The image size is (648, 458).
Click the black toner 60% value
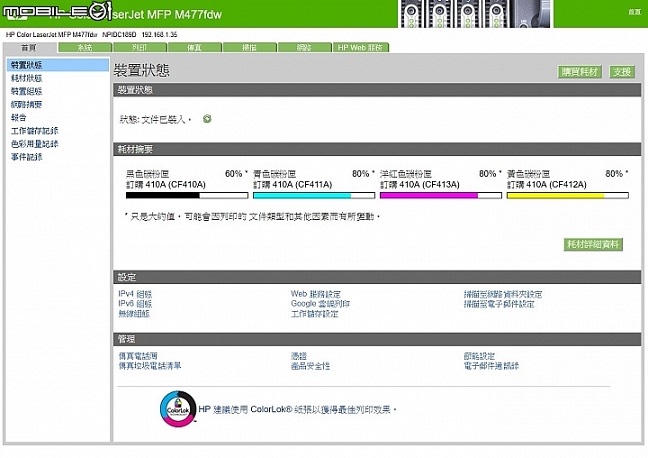pos(234,174)
